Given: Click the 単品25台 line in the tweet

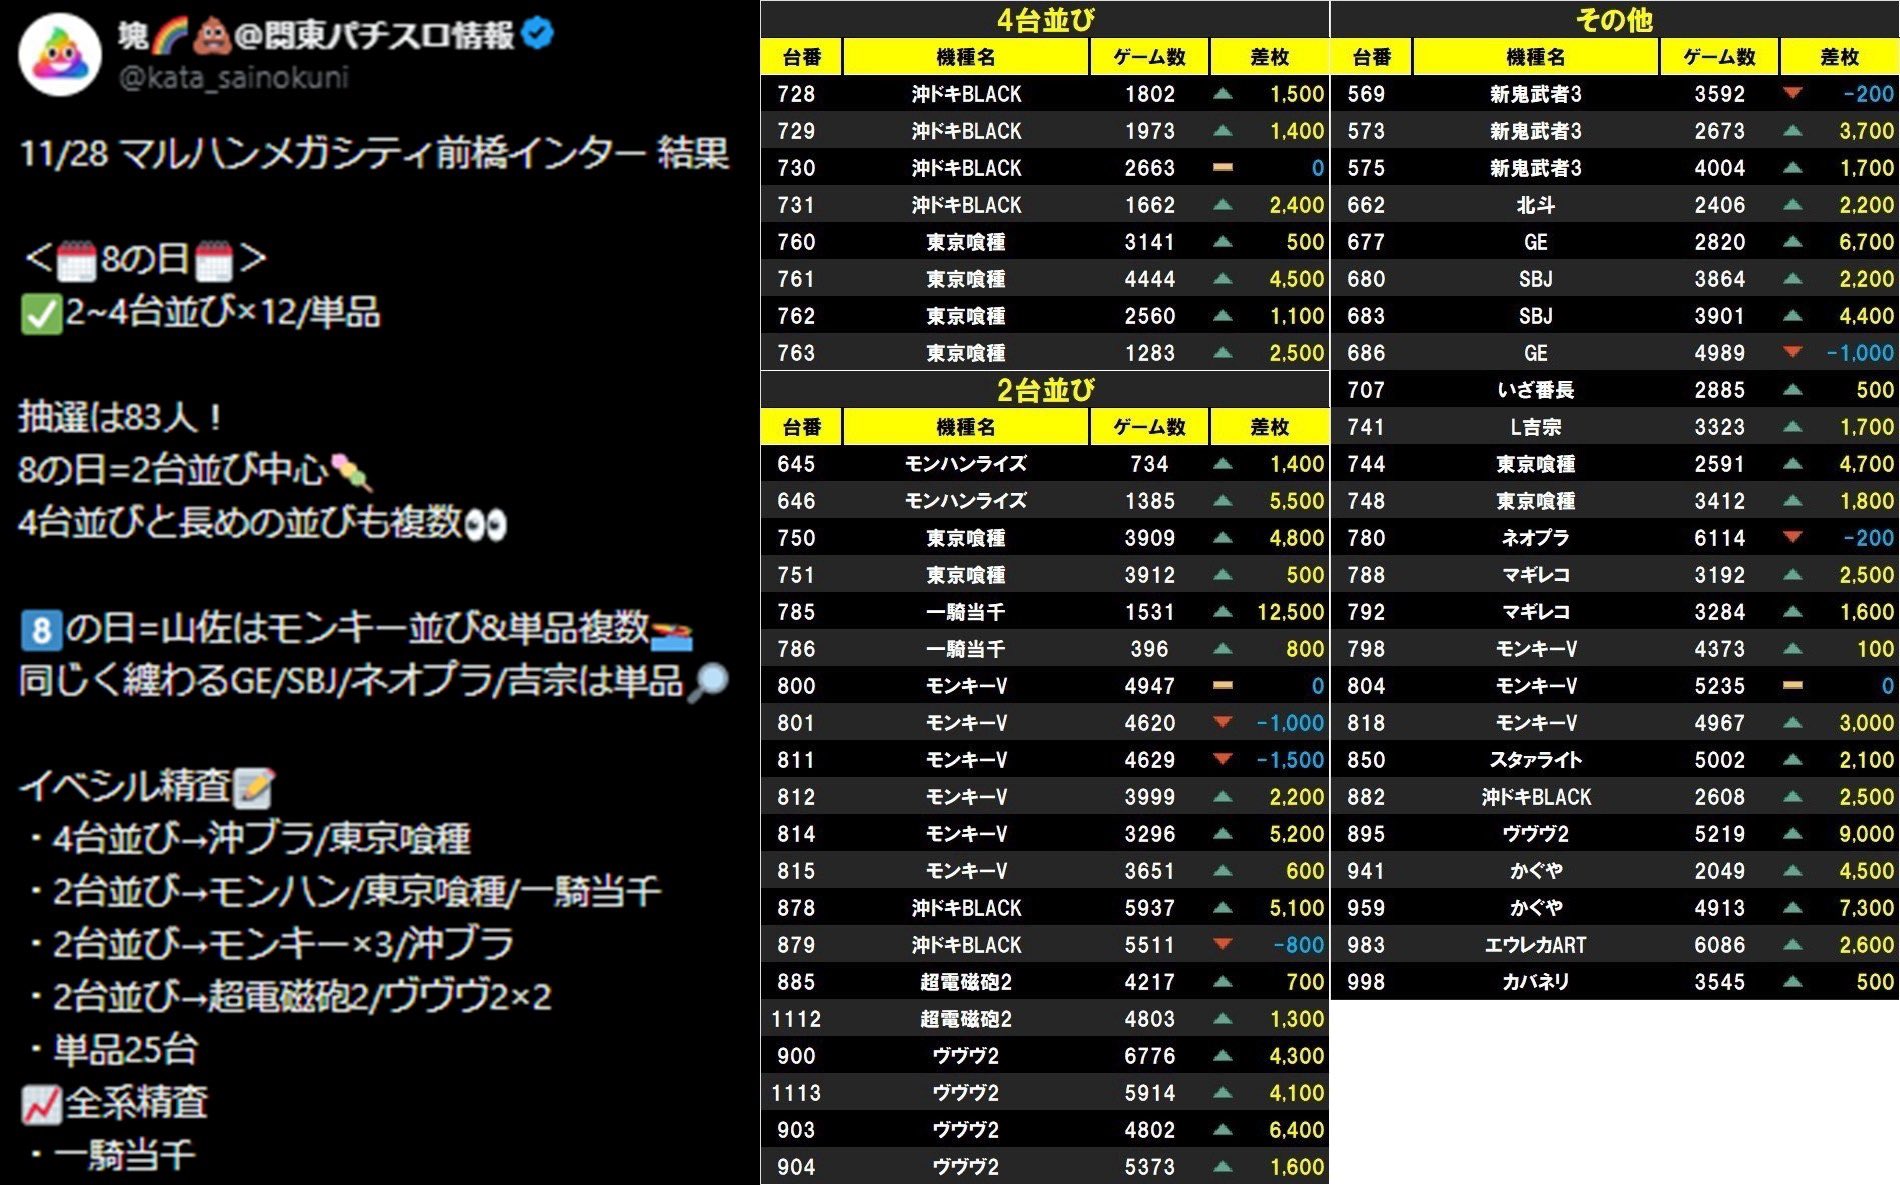Looking at the screenshot, I should click(125, 1050).
